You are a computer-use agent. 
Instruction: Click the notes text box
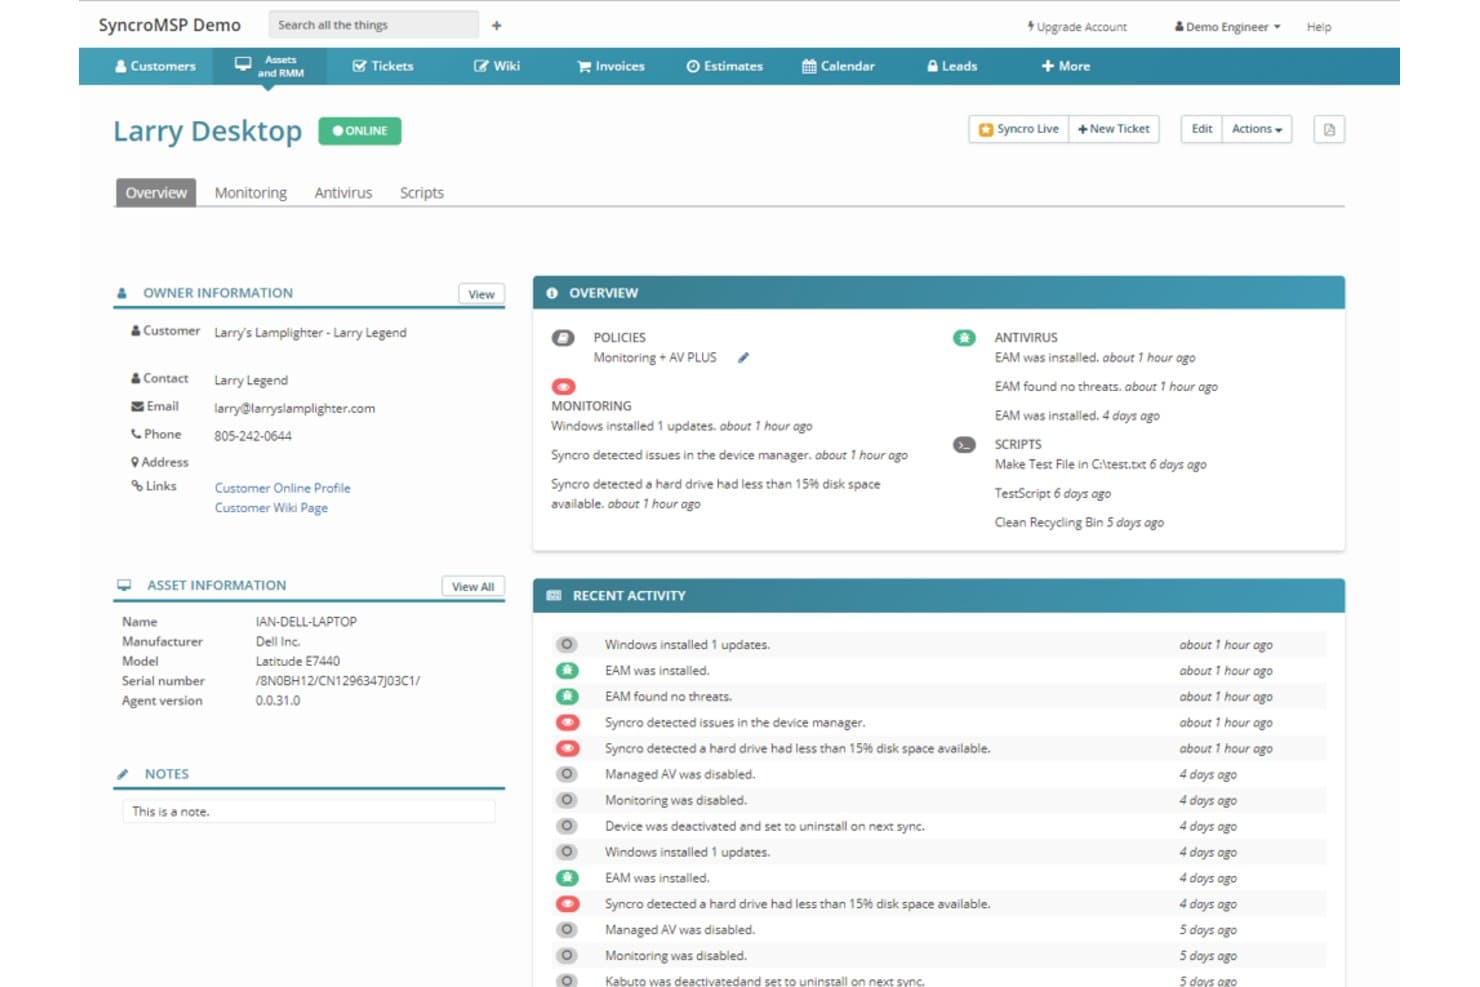click(309, 811)
